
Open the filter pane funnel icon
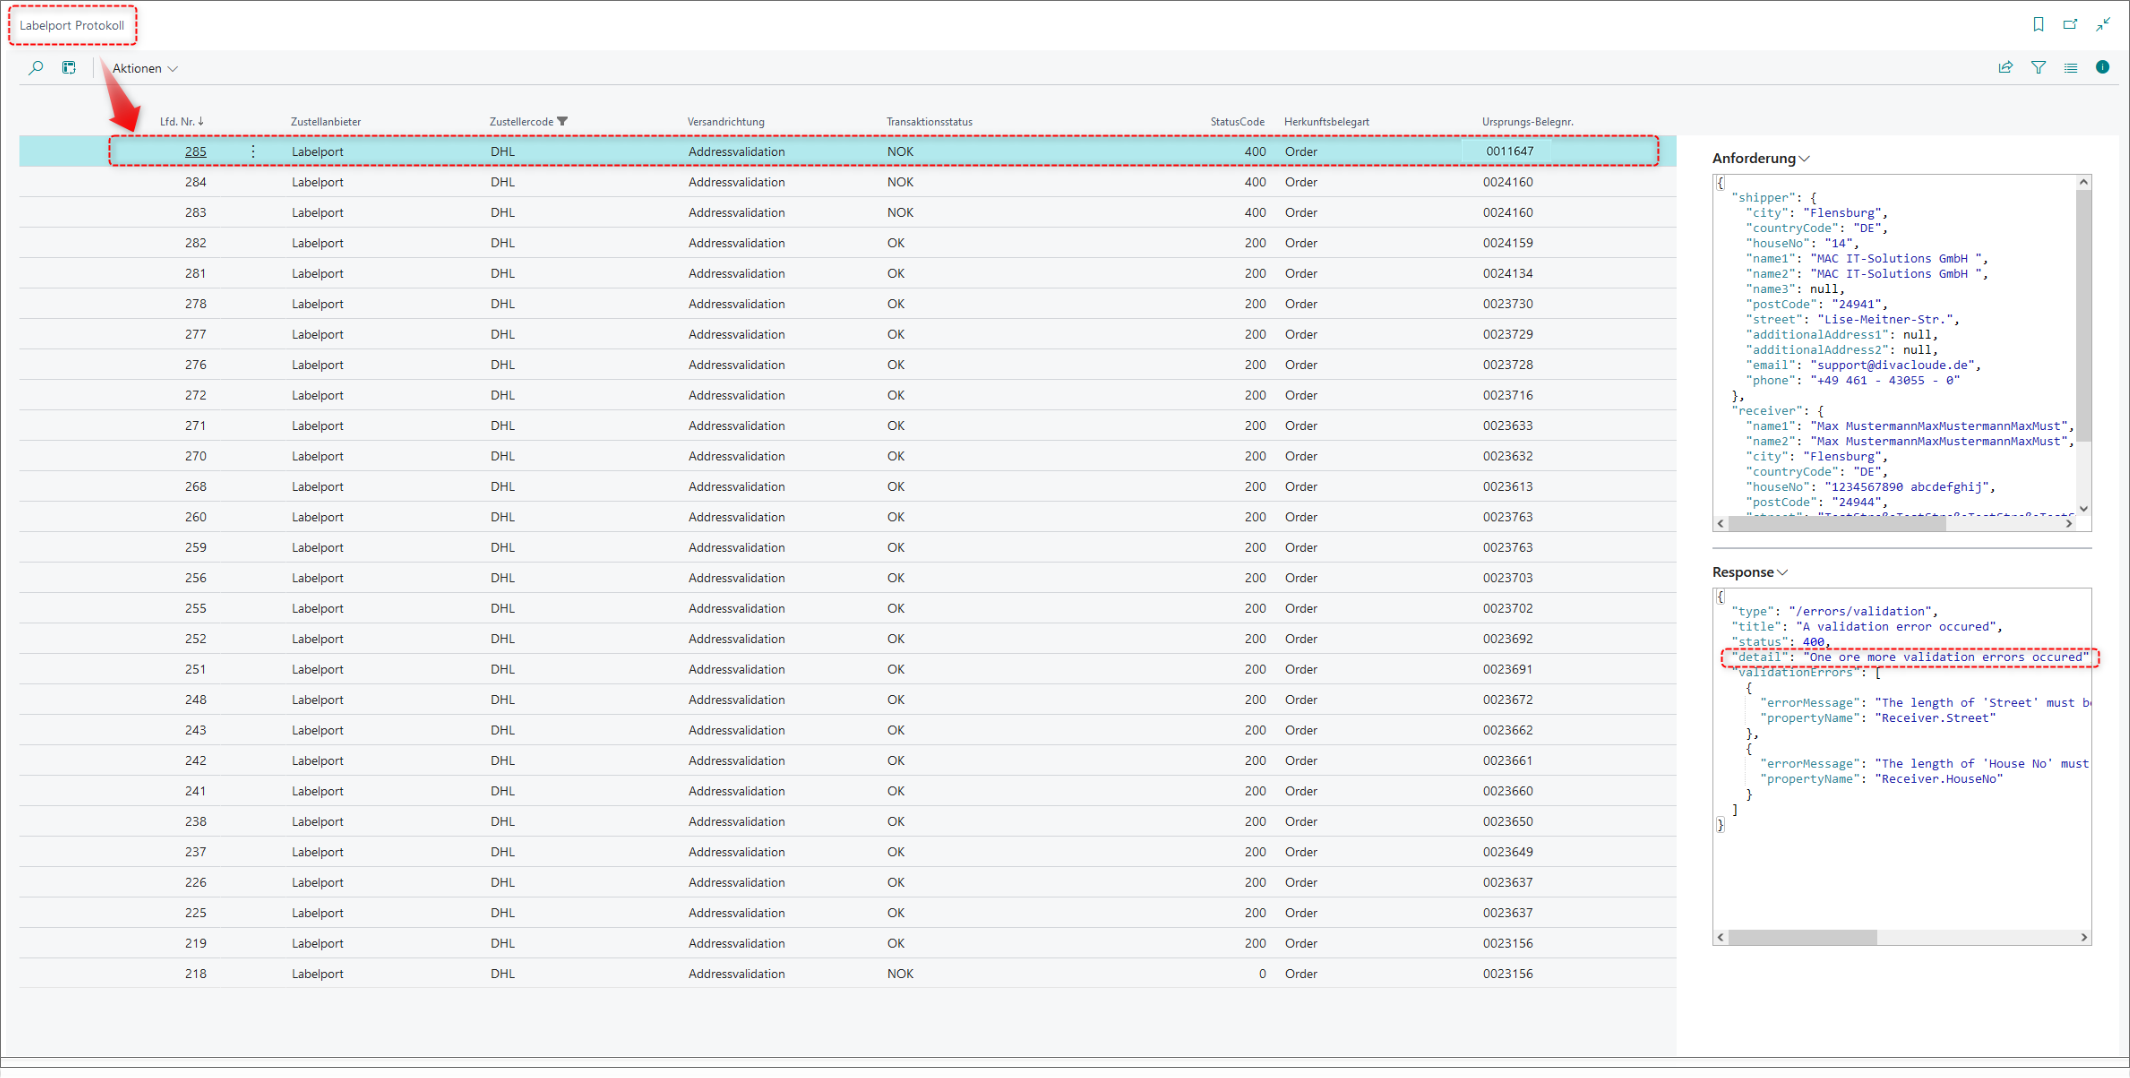pyautogui.click(x=2038, y=67)
